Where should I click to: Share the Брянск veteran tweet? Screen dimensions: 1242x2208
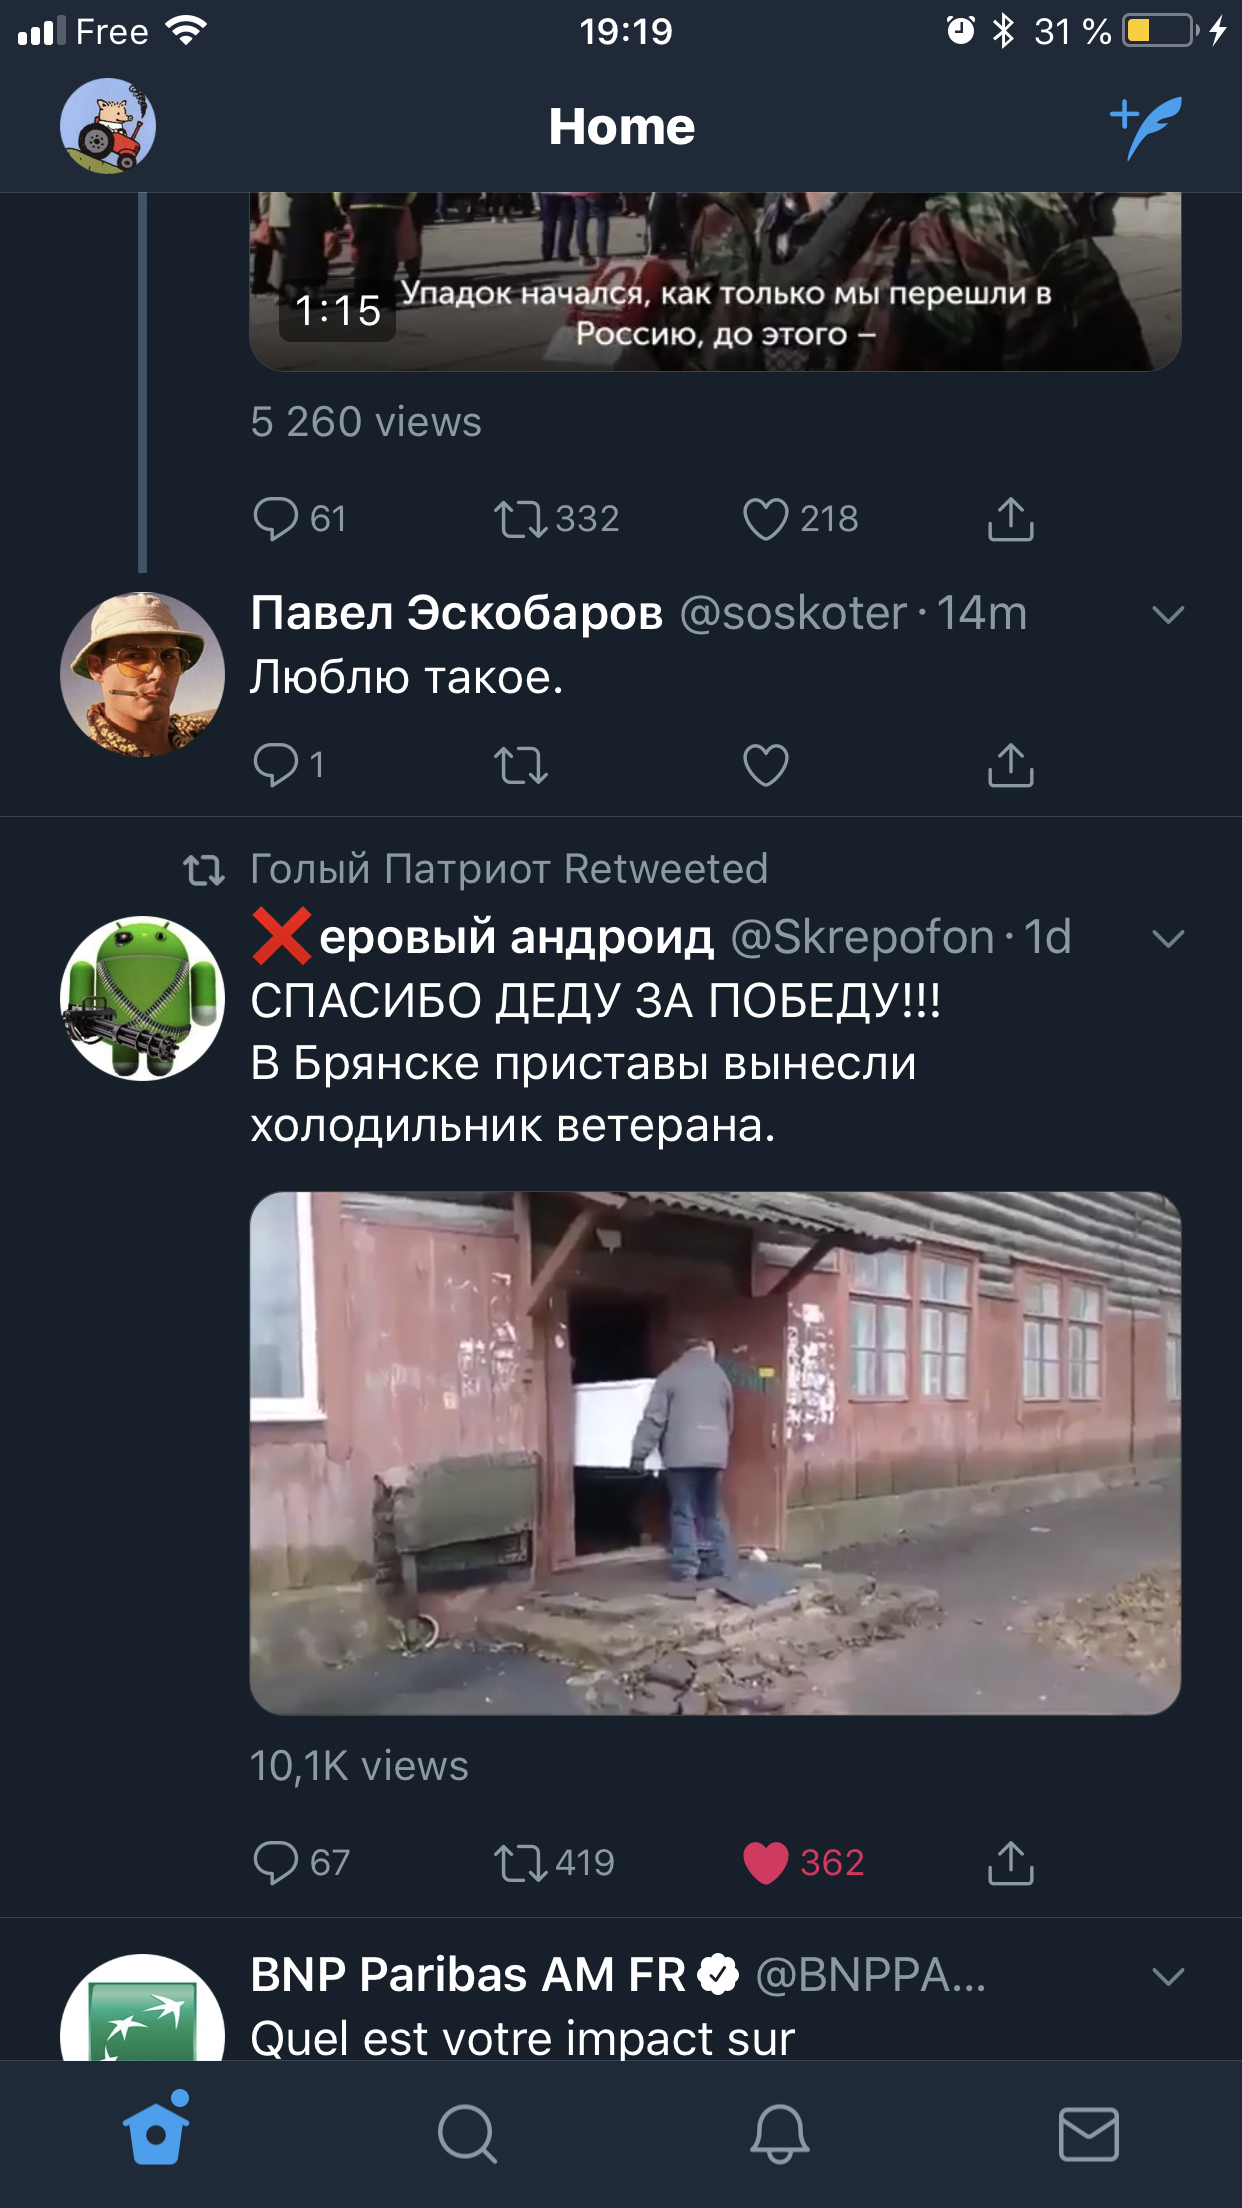(x=1011, y=1863)
